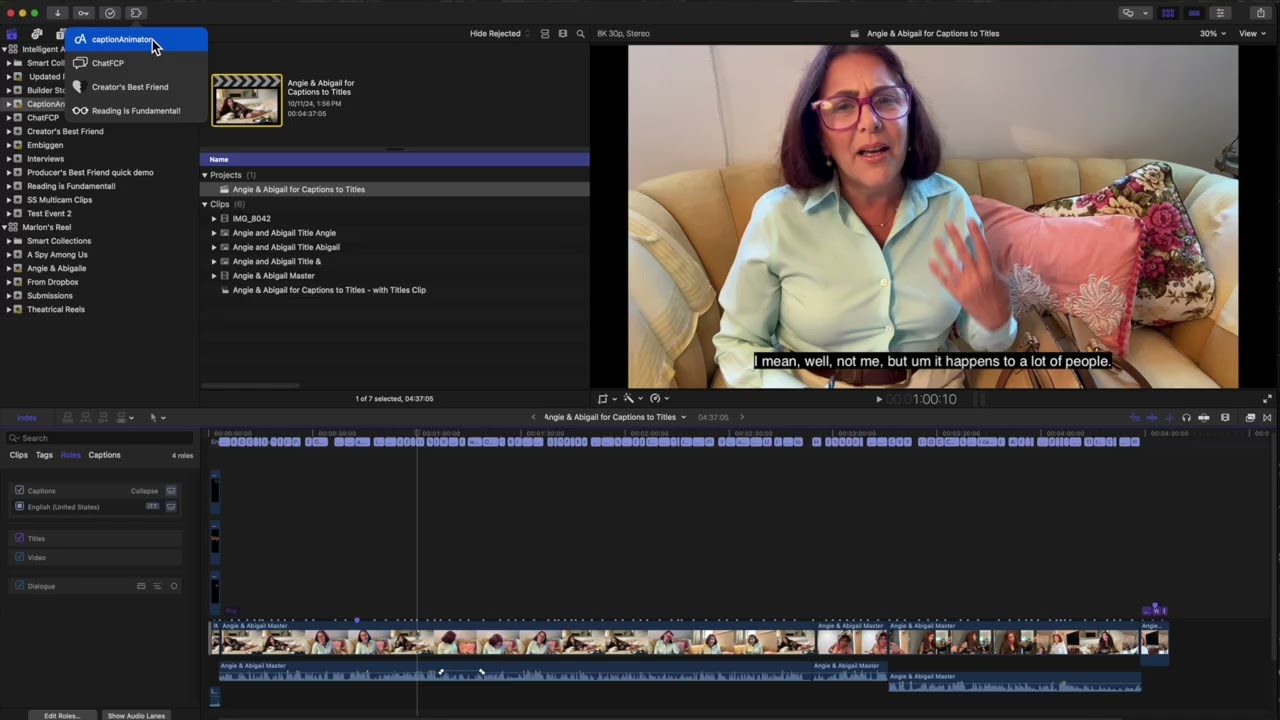Open the Hide Rejected filter dropdown
This screenshot has width=1280, height=720.
tap(501, 34)
